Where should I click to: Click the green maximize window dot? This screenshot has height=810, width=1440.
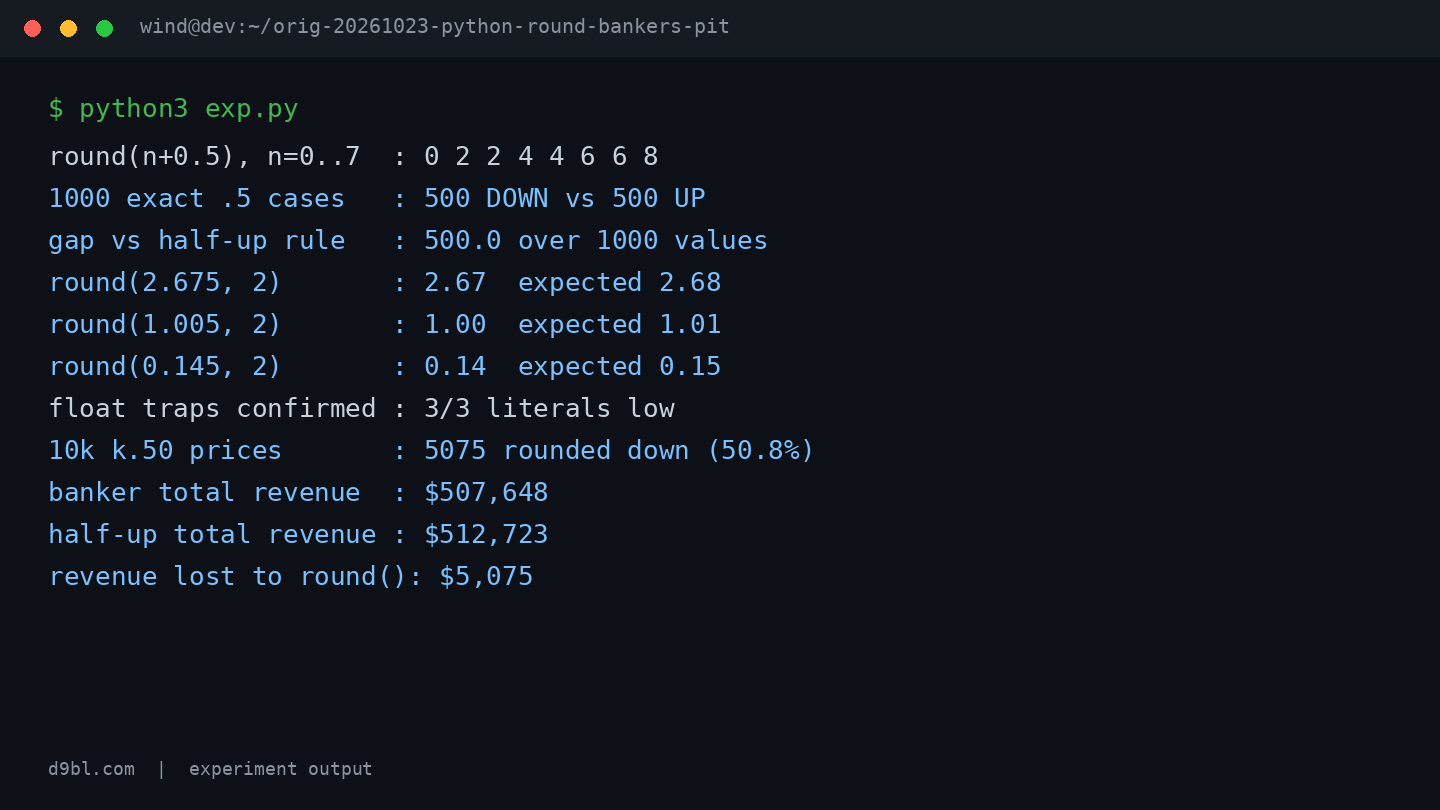tap(104, 28)
